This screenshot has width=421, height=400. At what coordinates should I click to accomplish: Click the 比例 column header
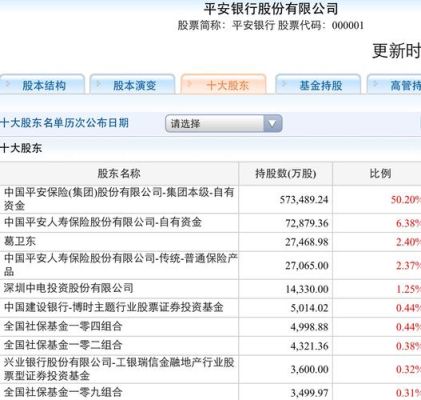[377, 173]
